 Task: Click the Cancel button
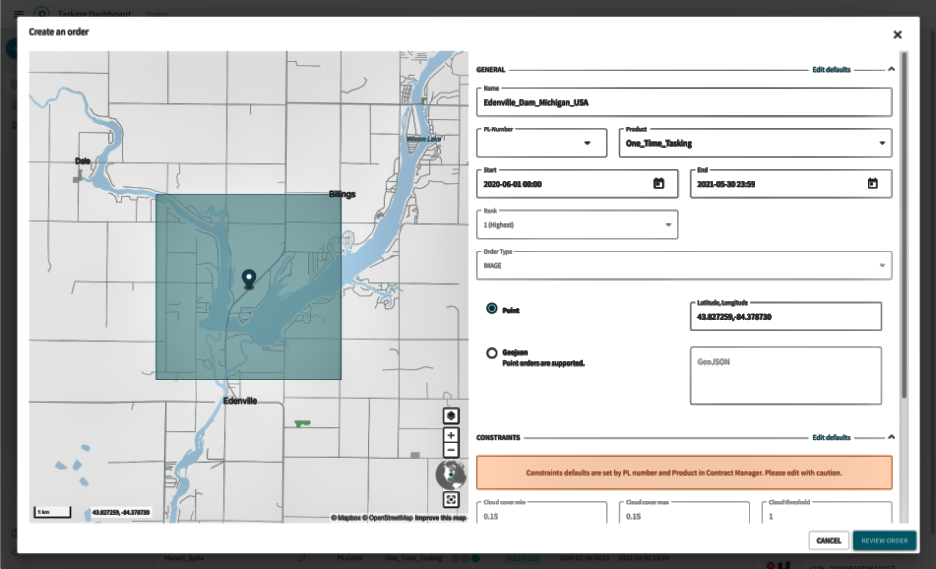coord(828,541)
